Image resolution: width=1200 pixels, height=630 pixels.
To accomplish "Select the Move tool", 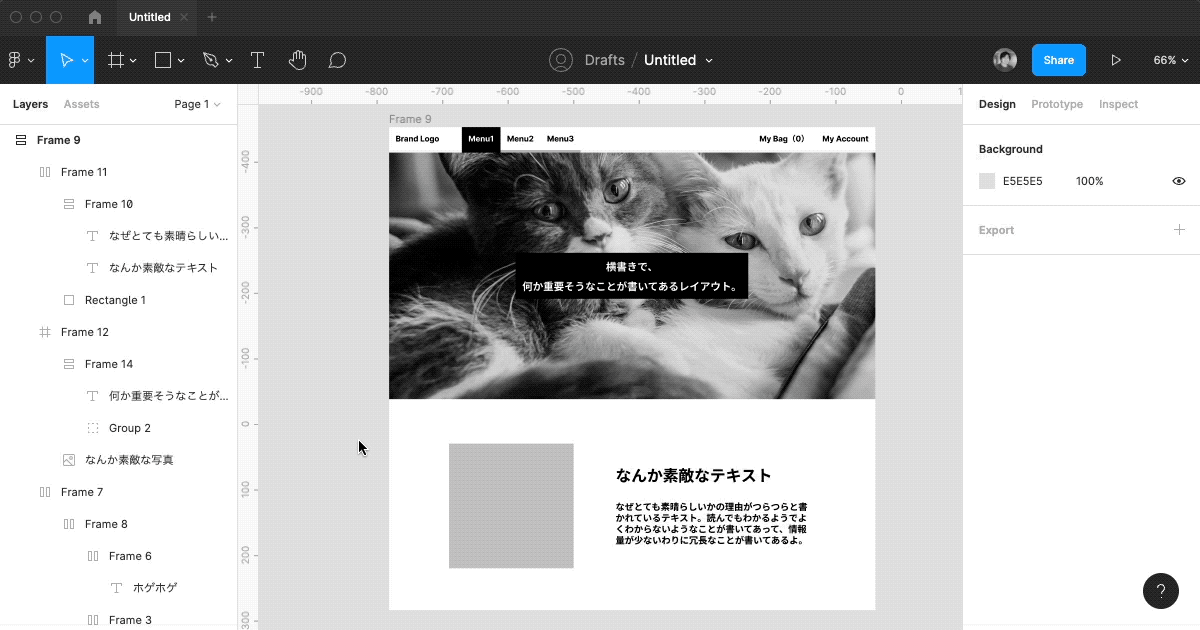I will pos(66,60).
